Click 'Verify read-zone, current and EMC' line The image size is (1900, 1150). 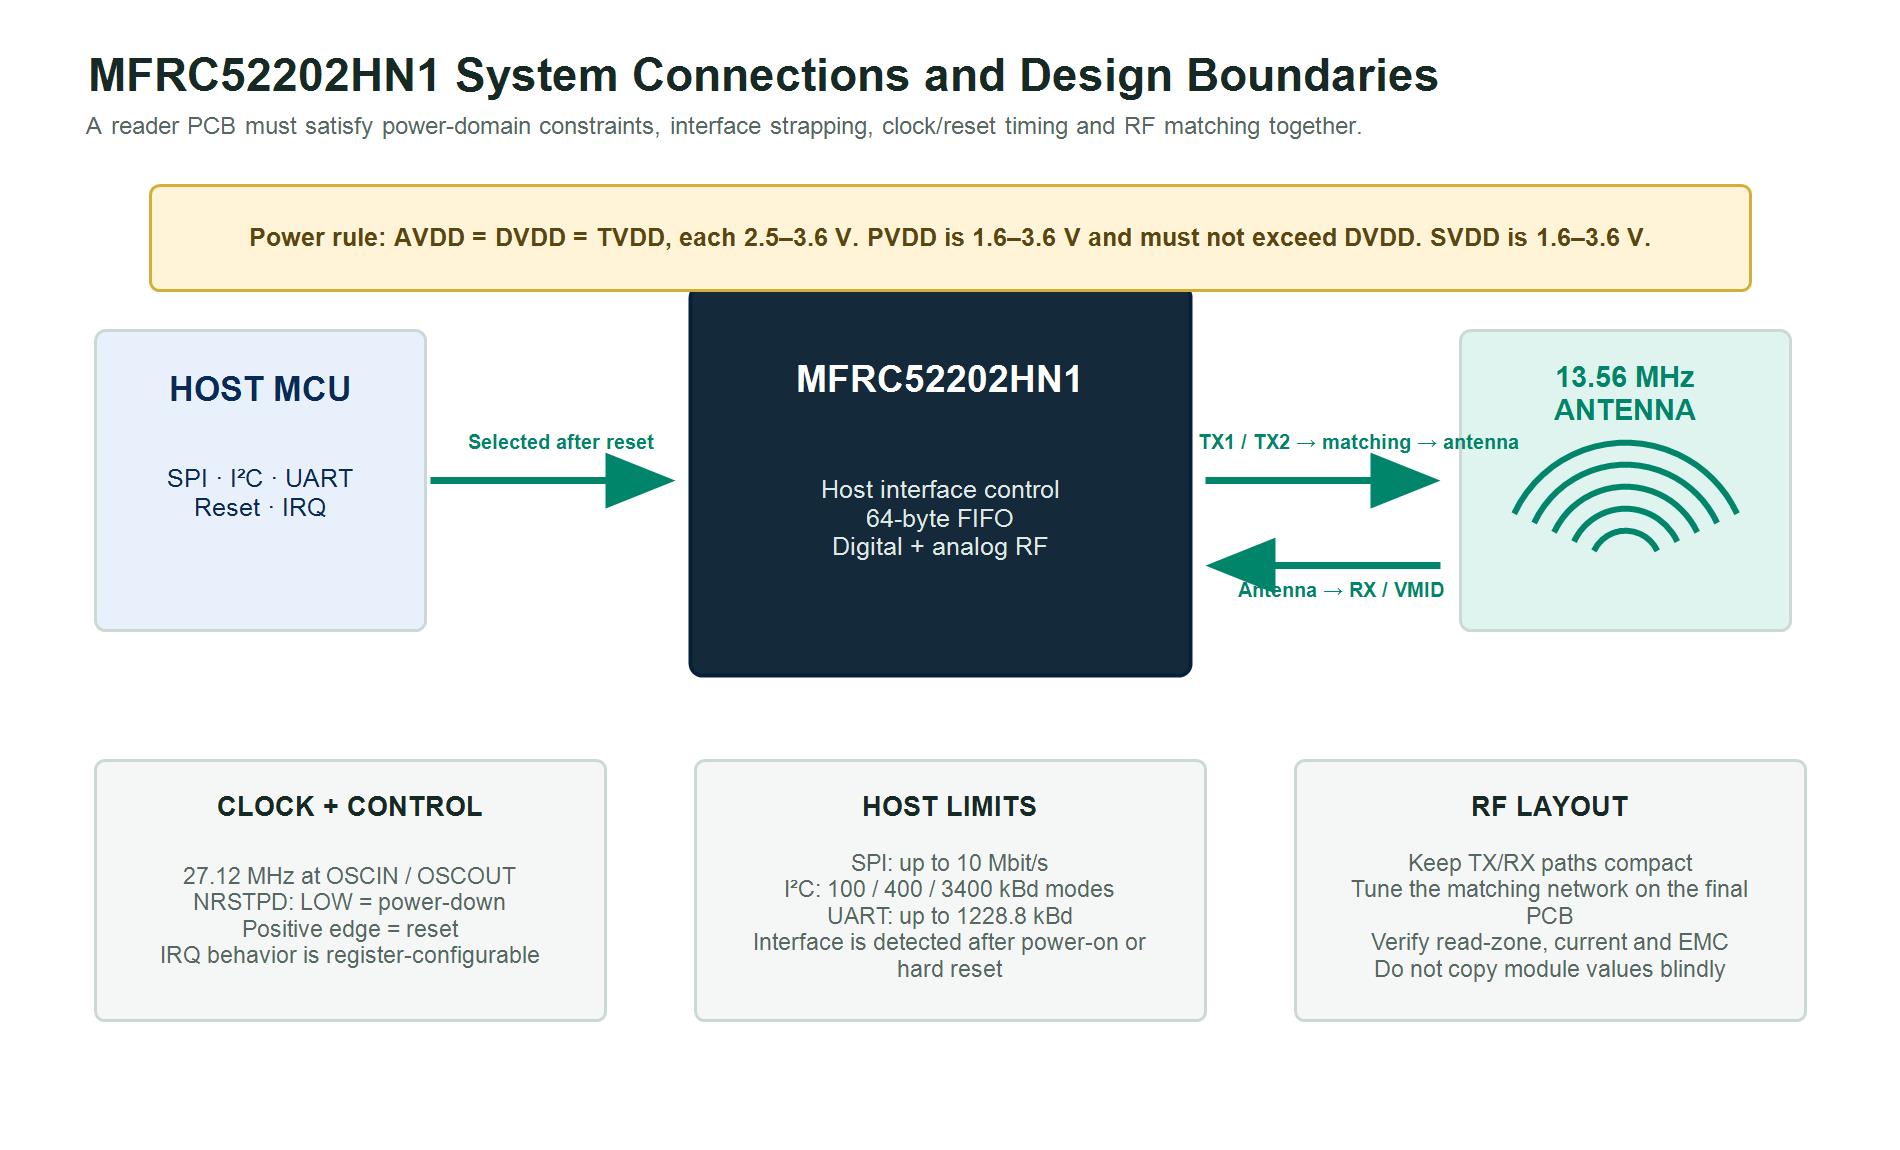tap(1550, 942)
